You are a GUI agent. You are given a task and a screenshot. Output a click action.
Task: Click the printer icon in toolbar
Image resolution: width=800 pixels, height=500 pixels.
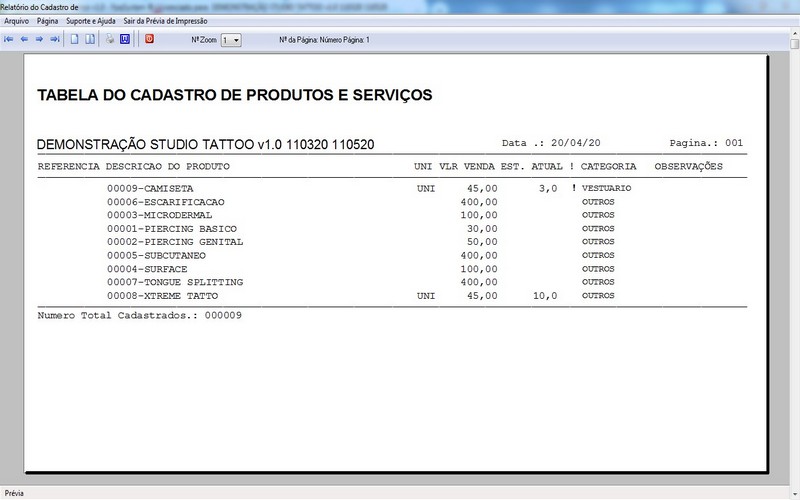(x=110, y=39)
